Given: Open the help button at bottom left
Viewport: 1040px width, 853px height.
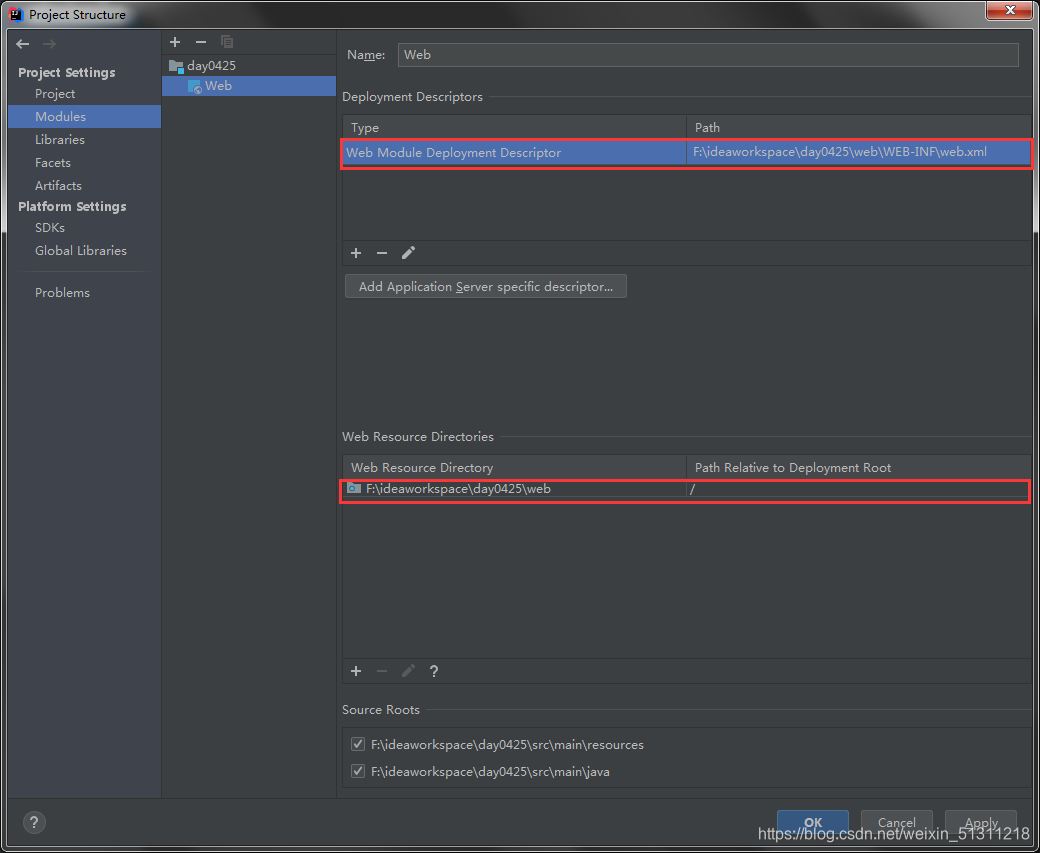Looking at the screenshot, I should 34,822.
